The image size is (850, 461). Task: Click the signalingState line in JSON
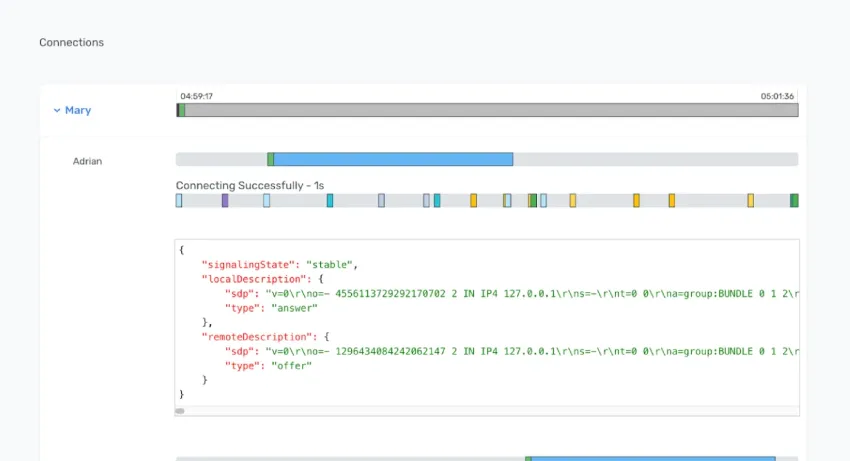279,265
